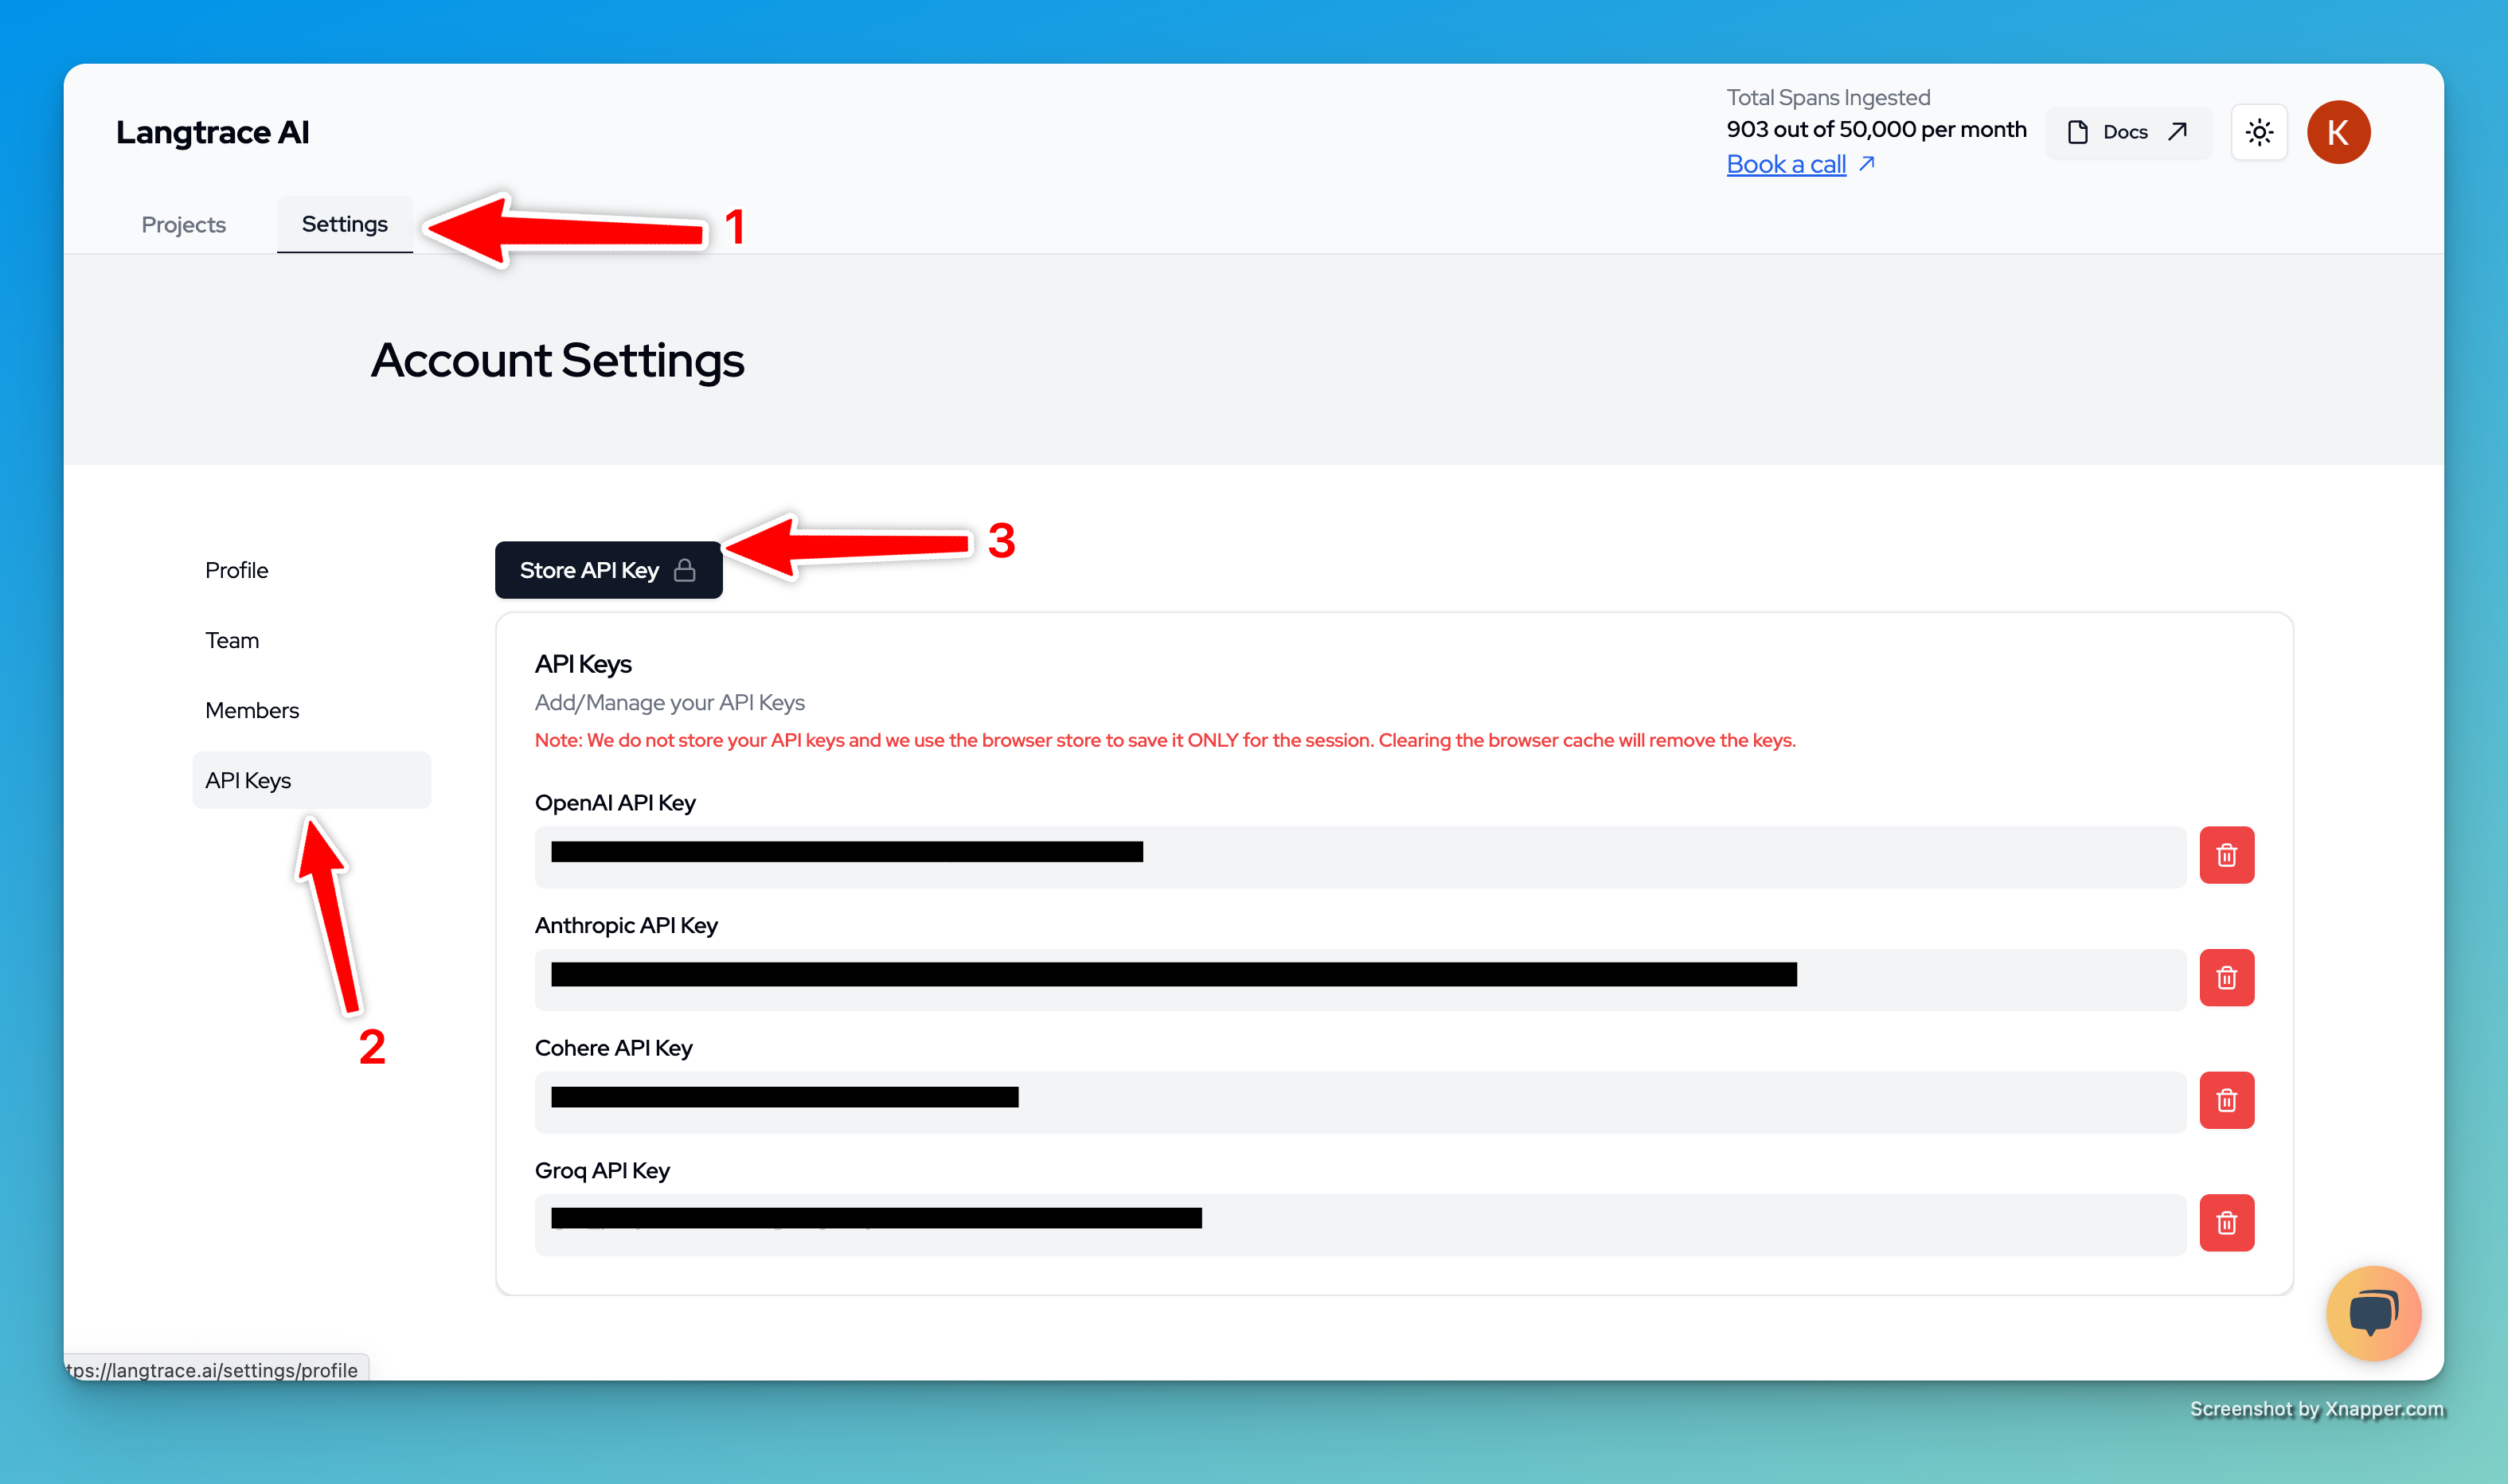Select API Keys in the sidebar
This screenshot has height=1484, width=2508.
[x=248, y=780]
